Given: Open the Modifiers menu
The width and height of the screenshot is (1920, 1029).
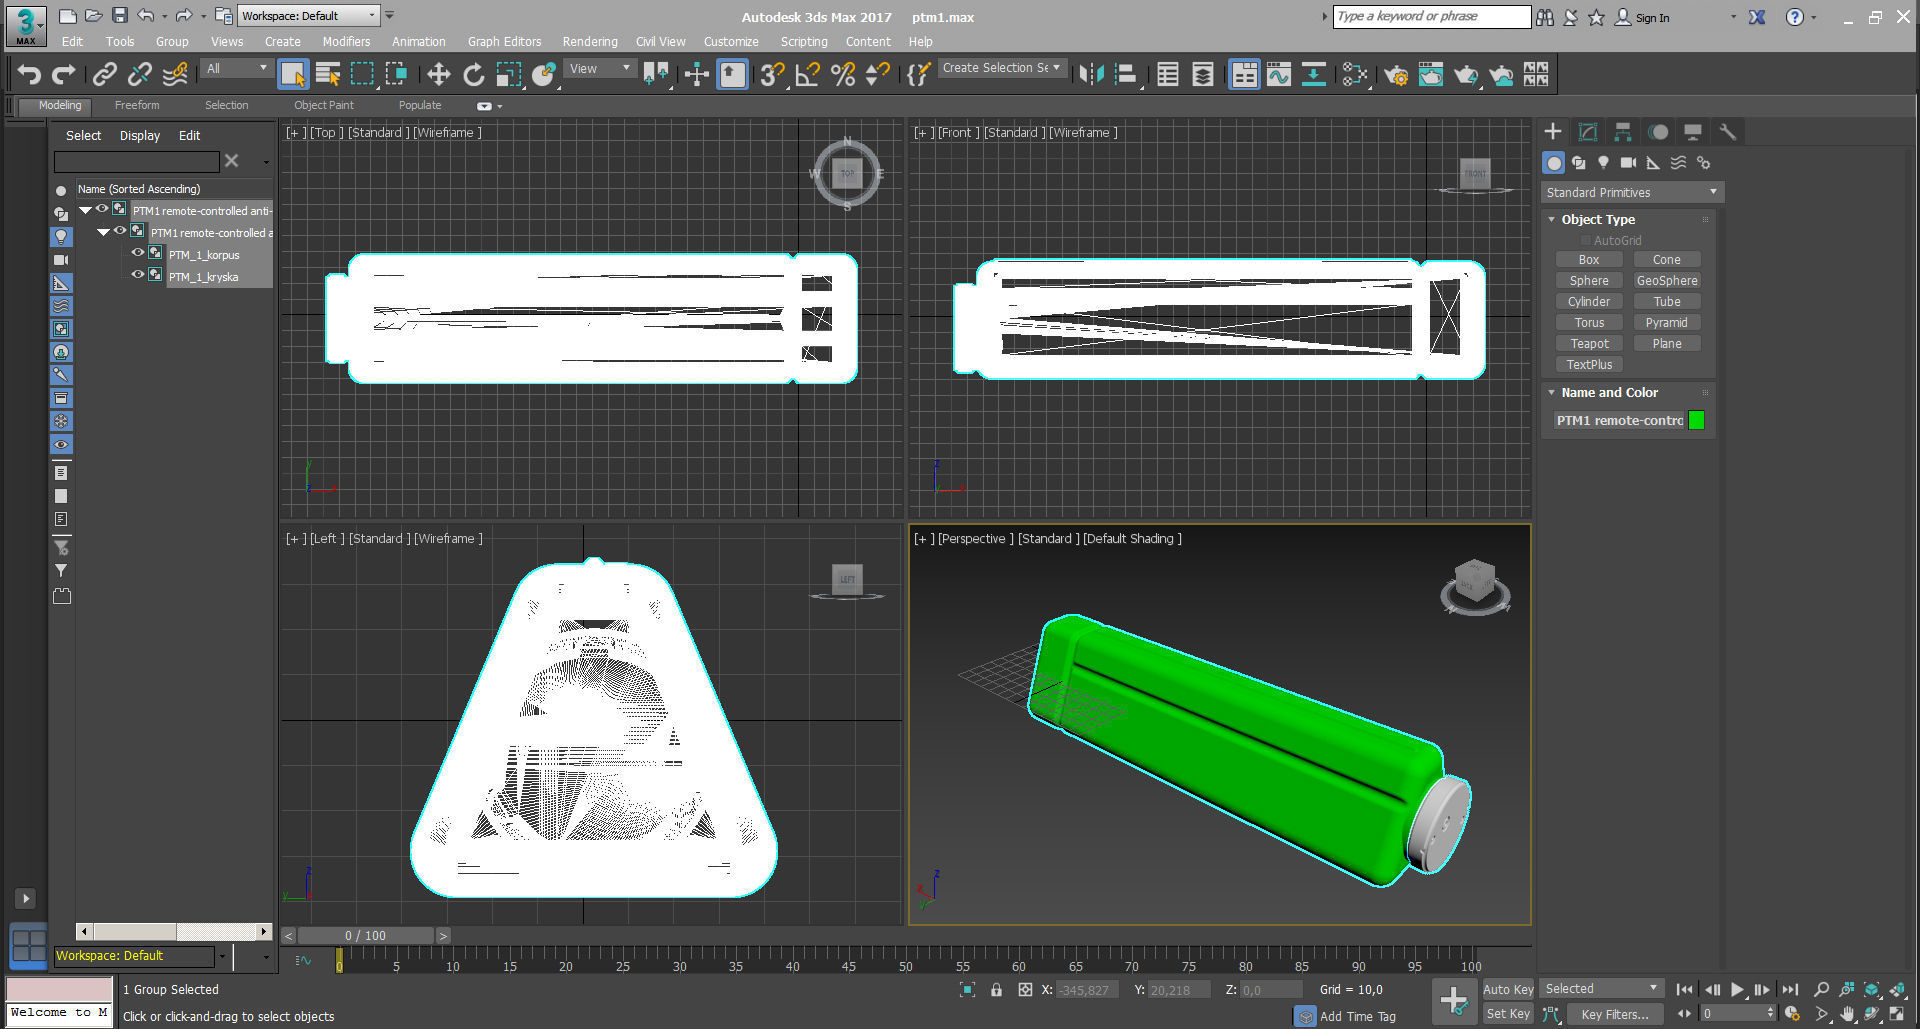Looking at the screenshot, I should [346, 42].
